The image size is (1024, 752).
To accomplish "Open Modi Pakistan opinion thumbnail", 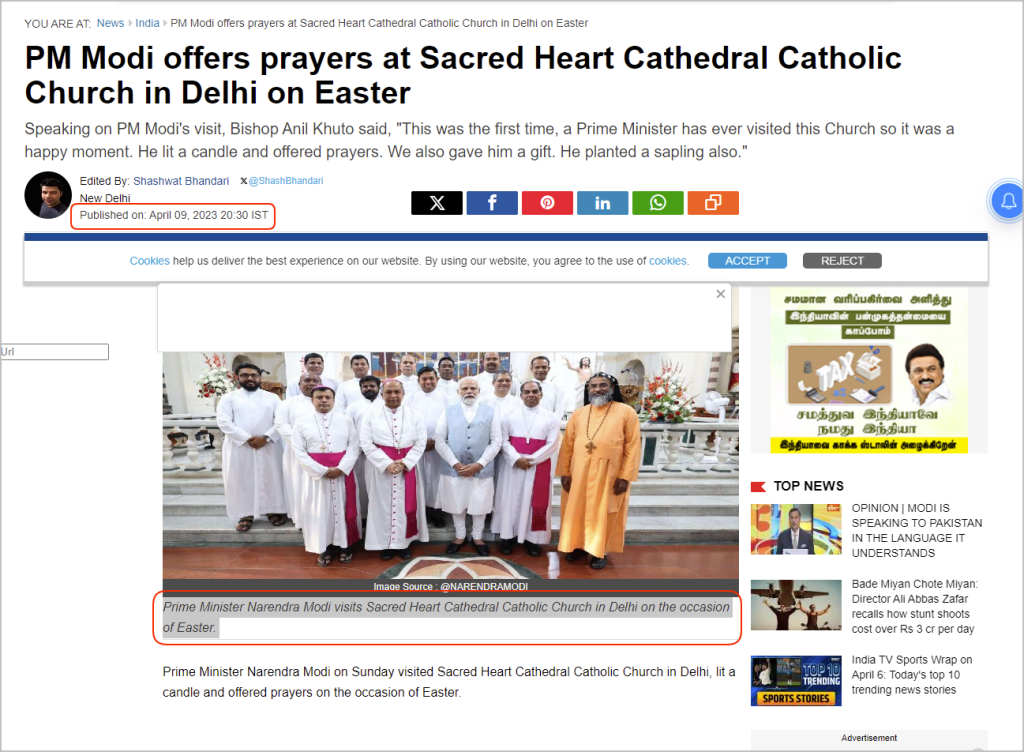I will pyautogui.click(x=796, y=529).
